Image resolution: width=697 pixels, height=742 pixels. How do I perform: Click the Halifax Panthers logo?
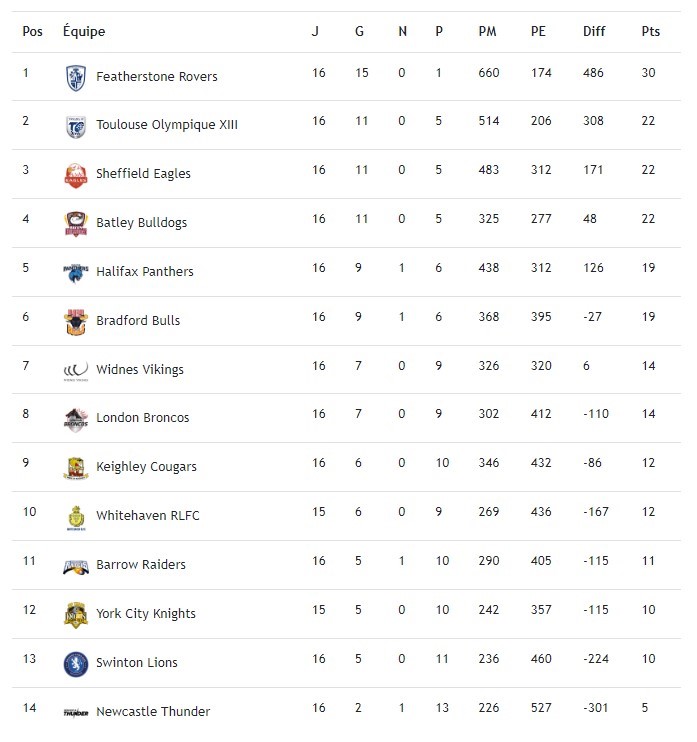pyautogui.click(x=75, y=272)
